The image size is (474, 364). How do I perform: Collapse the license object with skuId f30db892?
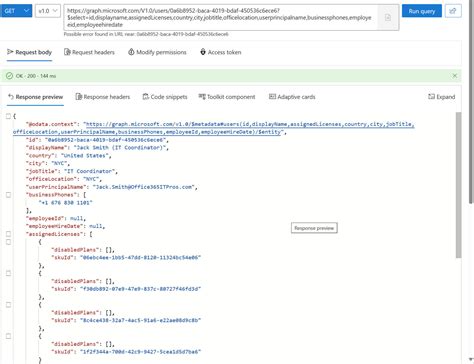coord(8,273)
